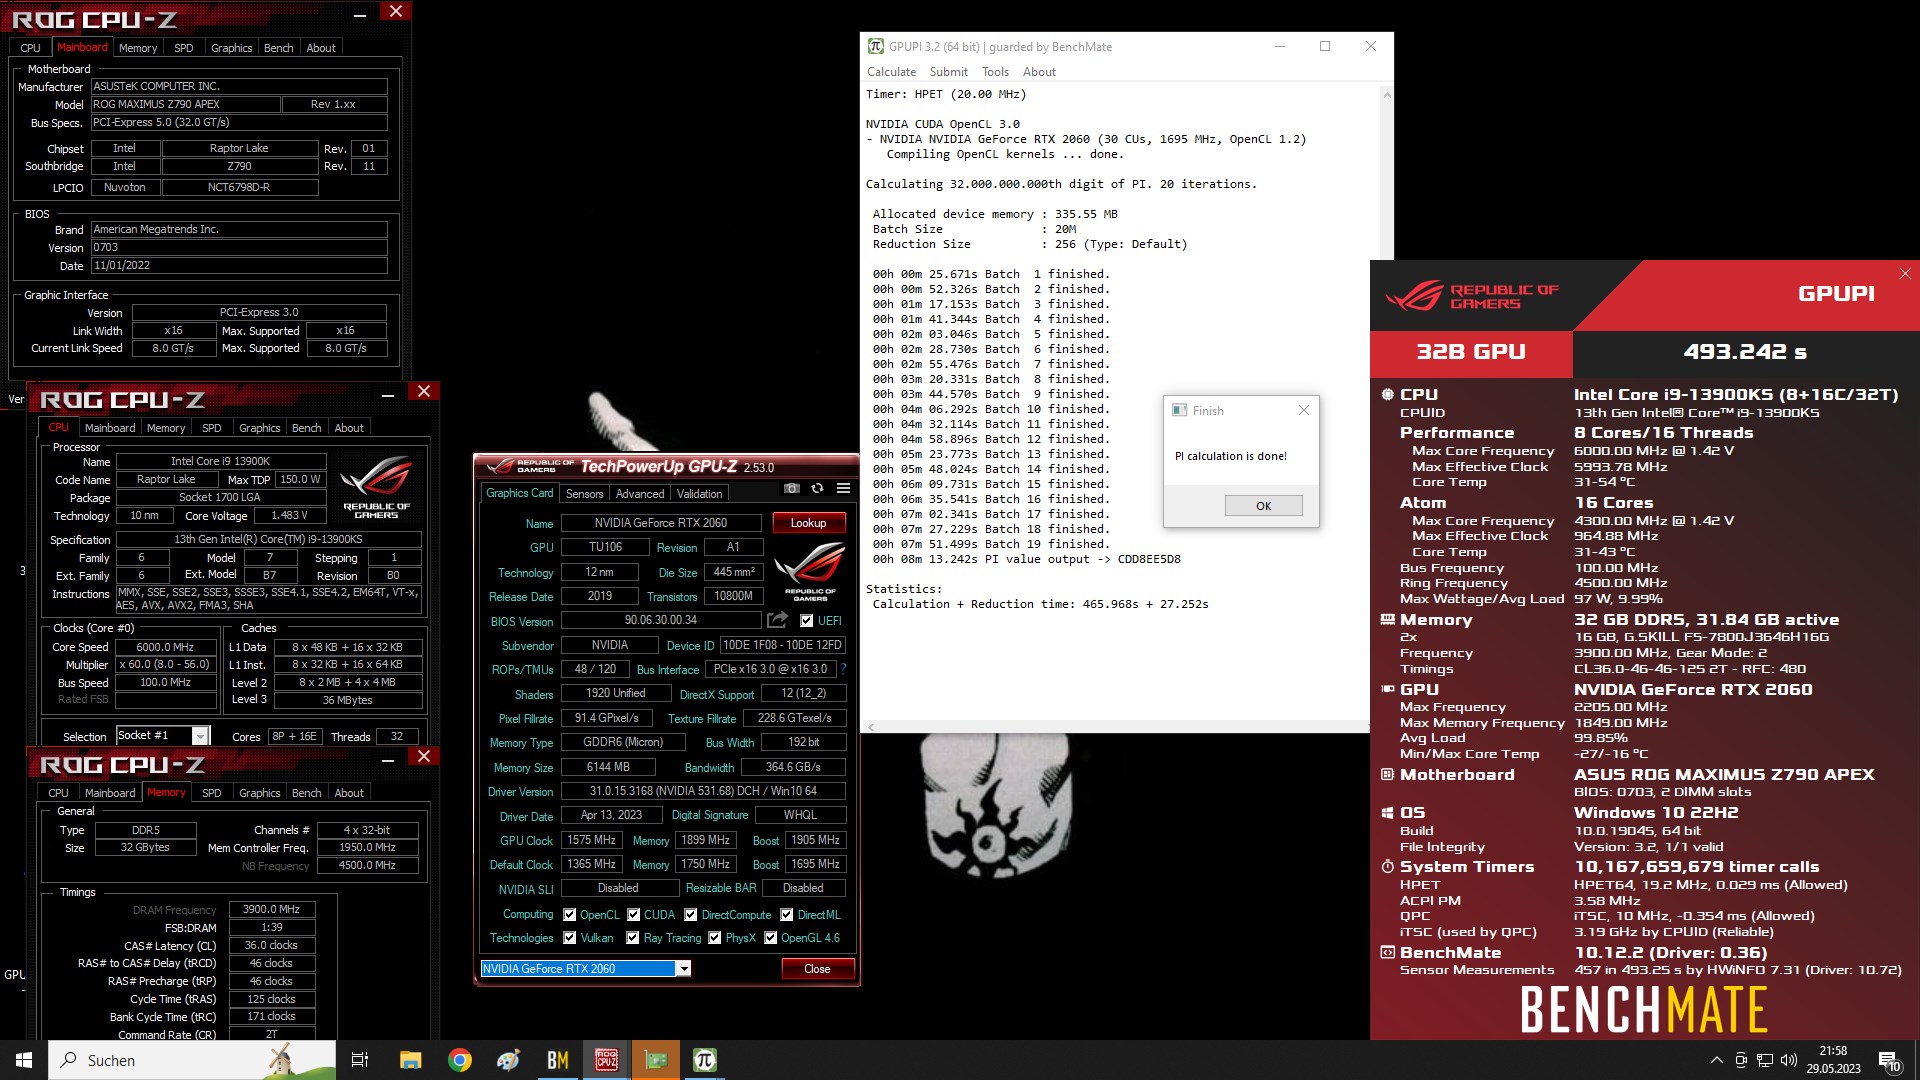Image resolution: width=1920 pixels, height=1080 pixels.
Task: Launch Google Chrome from the taskbar
Action: [460, 1060]
